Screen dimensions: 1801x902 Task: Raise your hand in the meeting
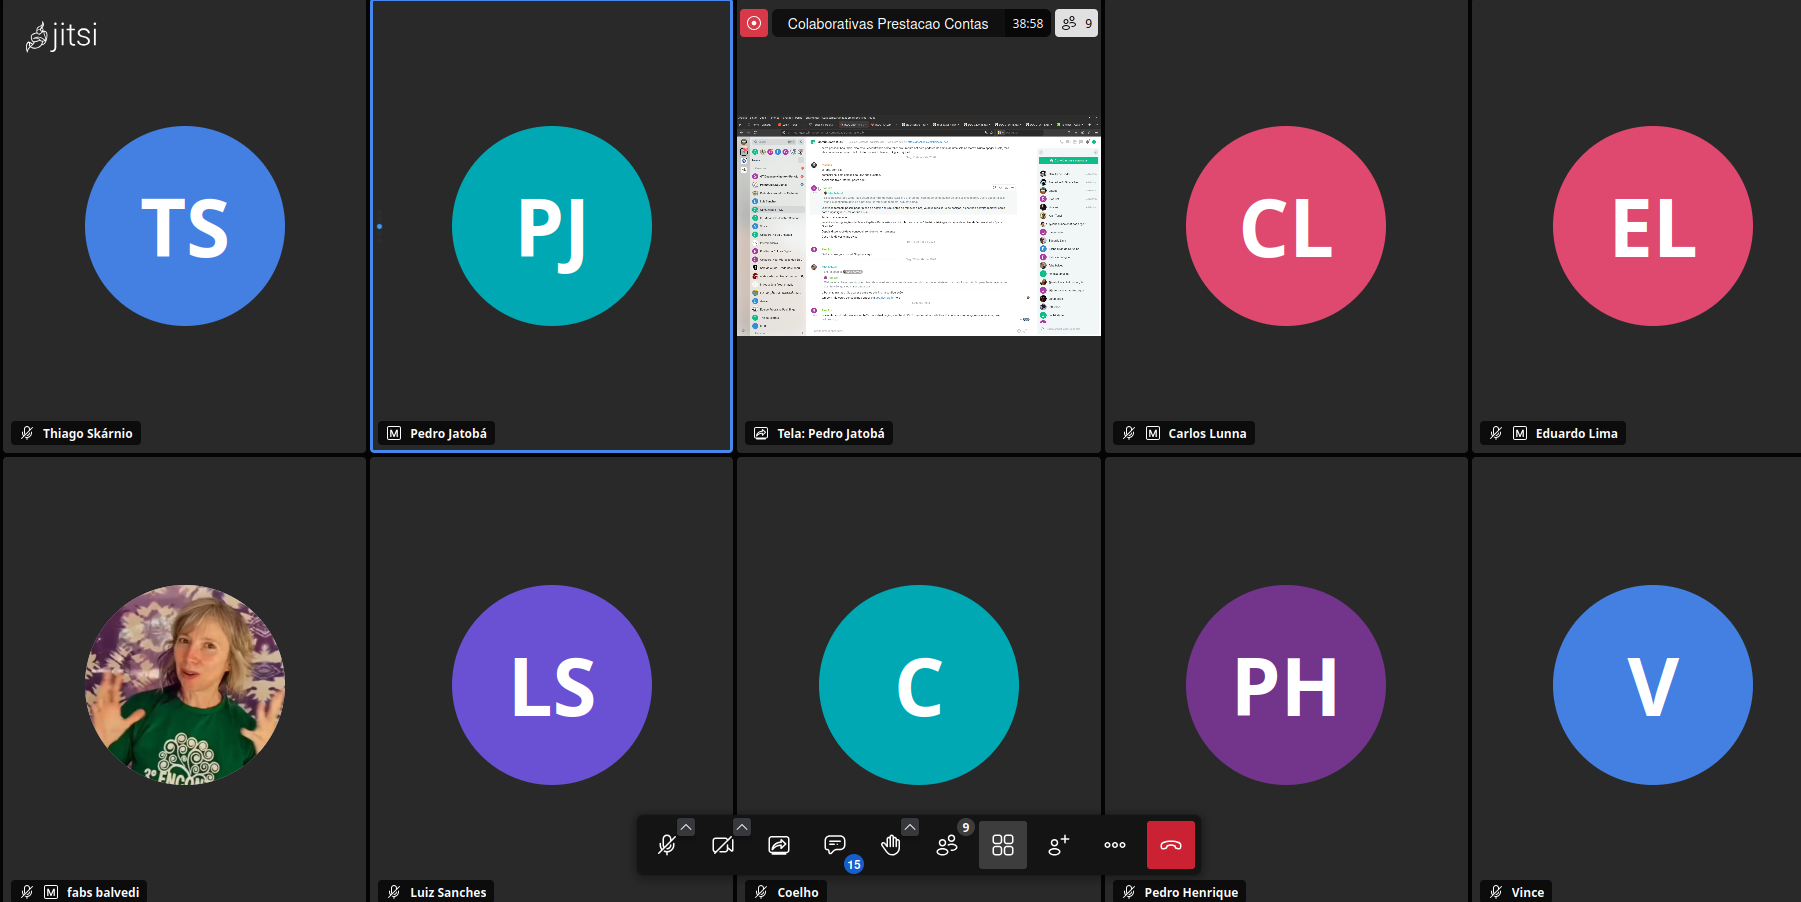coord(891,846)
